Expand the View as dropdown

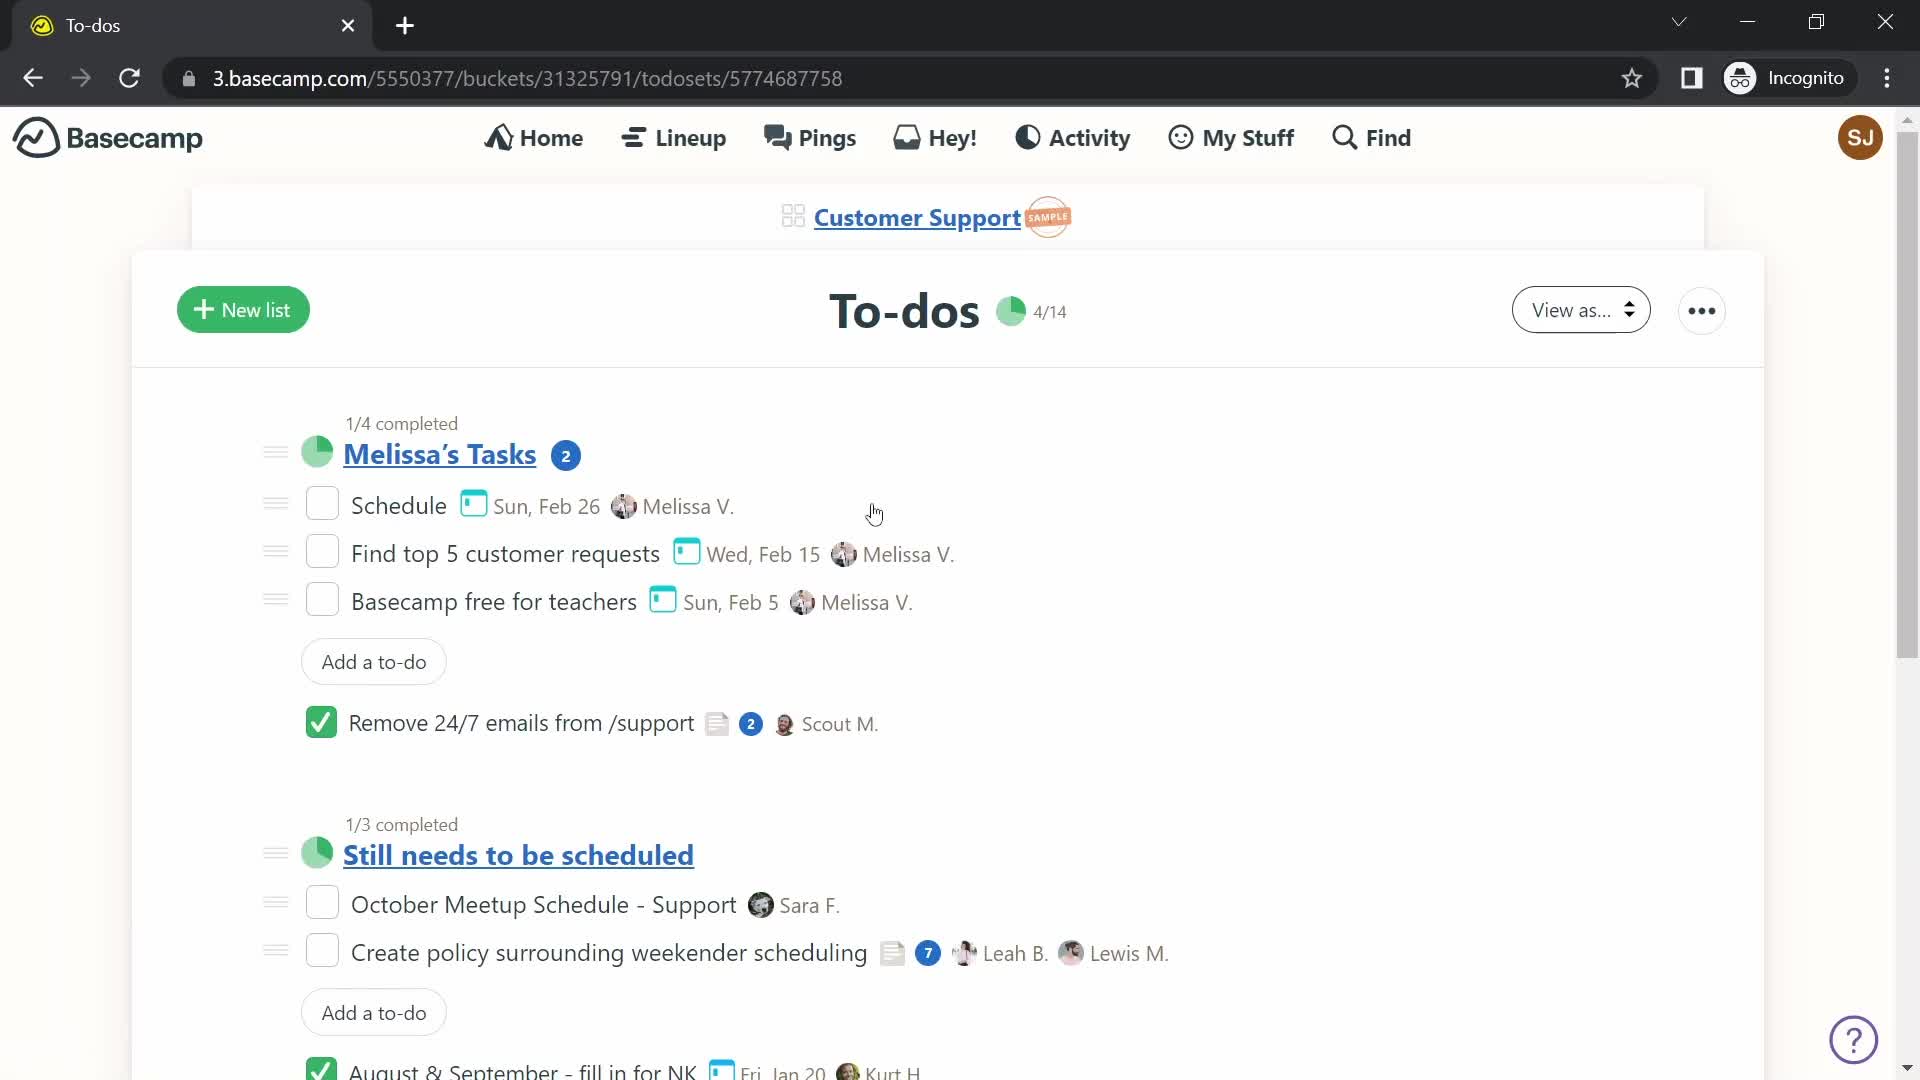[x=1580, y=310]
